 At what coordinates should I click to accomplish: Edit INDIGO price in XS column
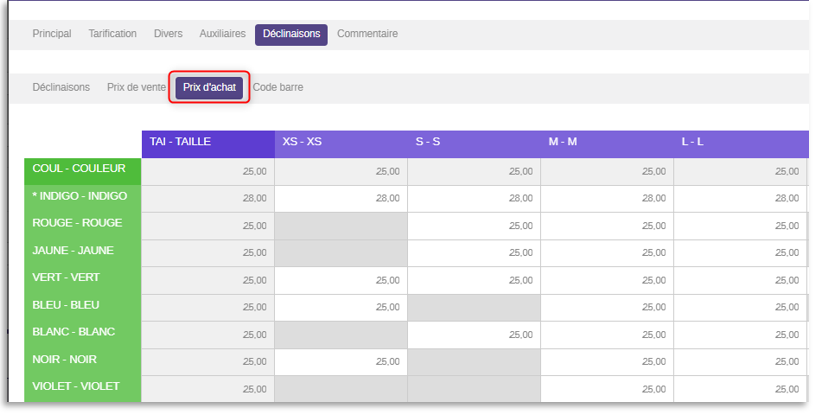coord(341,199)
